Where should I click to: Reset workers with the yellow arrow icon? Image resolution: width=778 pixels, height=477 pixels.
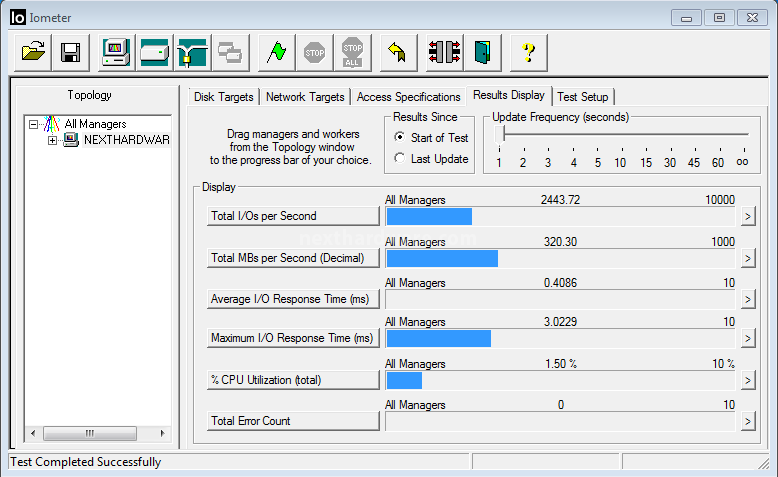click(398, 53)
